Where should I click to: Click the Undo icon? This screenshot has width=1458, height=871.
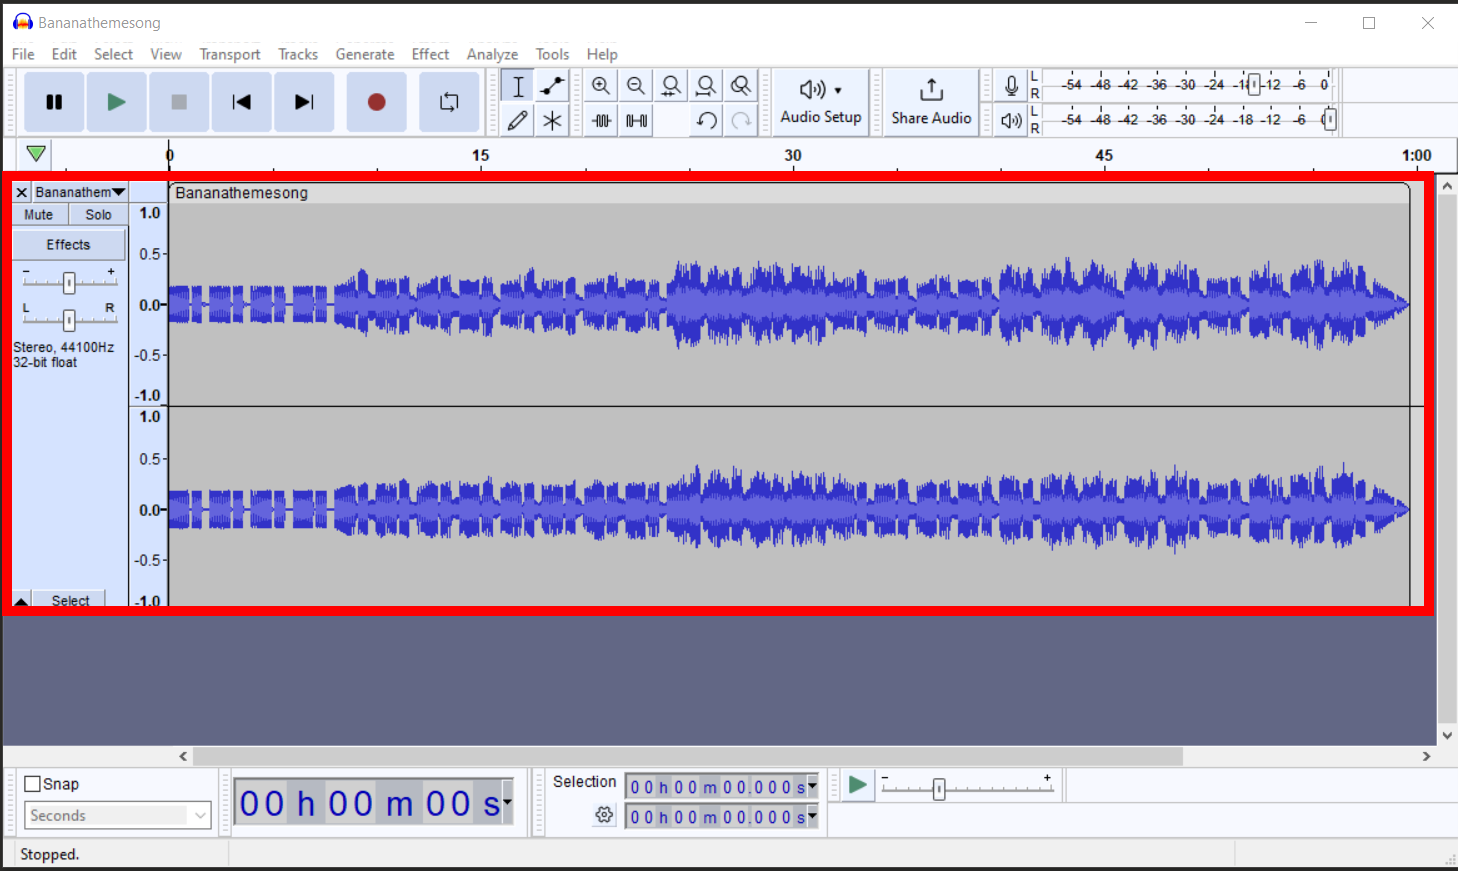point(706,120)
